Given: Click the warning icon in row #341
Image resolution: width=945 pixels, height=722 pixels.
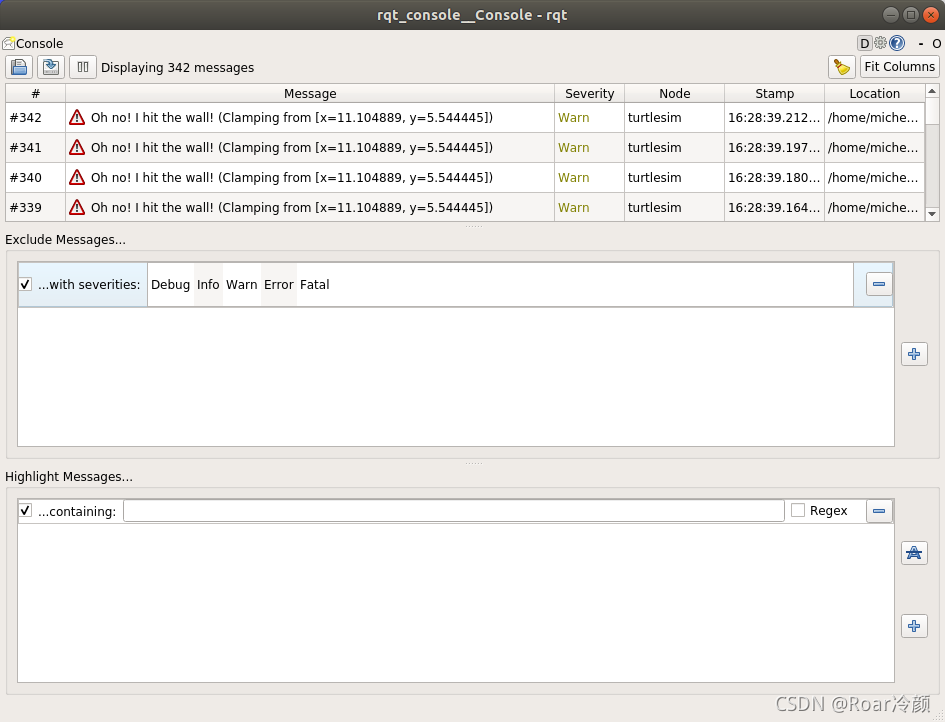Looking at the screenshot, I should (x=77, y=147).
